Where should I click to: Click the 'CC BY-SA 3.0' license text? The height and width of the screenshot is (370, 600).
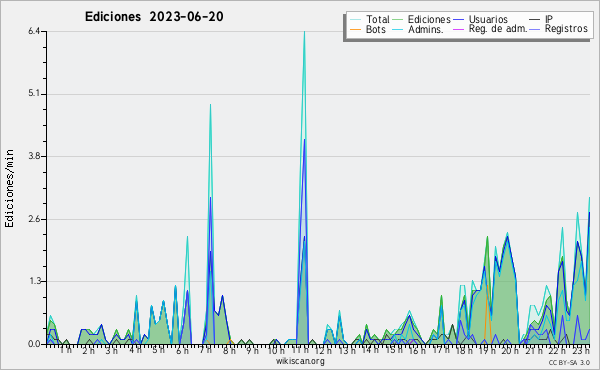click(569, 363)
